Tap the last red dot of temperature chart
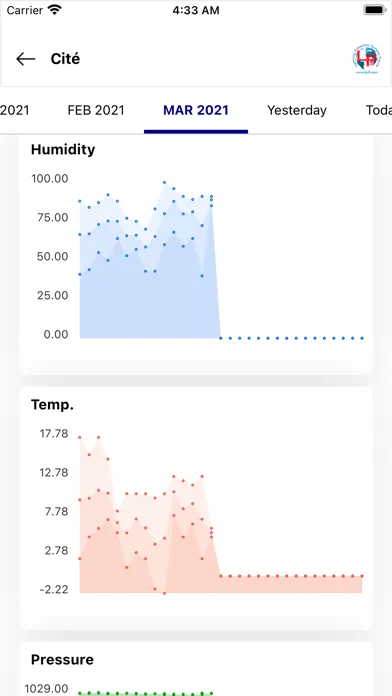392x696 pixels. click(x=362, y=576)
